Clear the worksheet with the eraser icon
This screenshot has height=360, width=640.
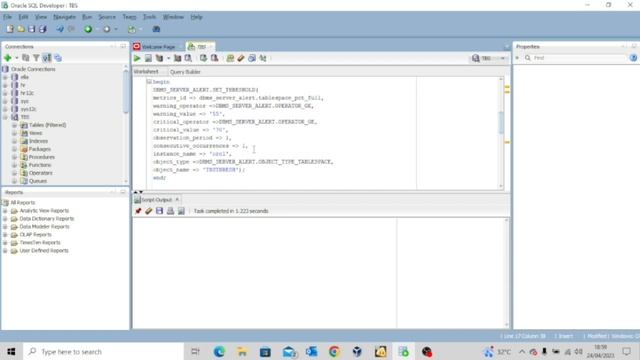tap(241, 58)
